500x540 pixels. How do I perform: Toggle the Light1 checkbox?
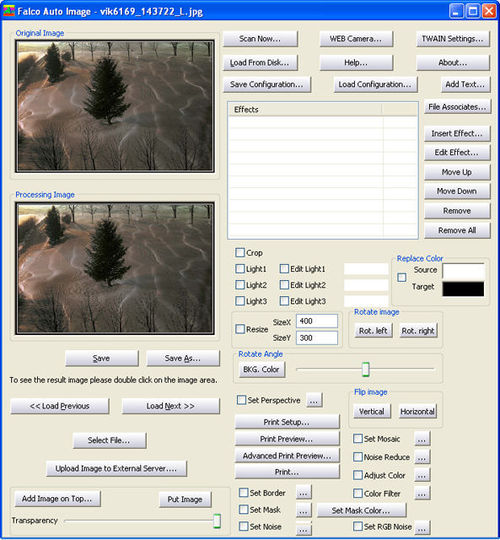click(x=240, y=269)
